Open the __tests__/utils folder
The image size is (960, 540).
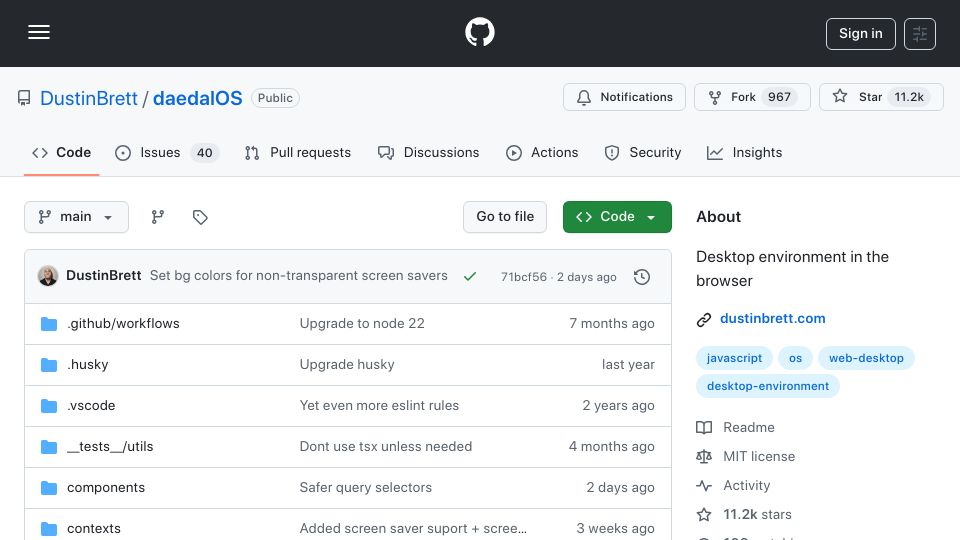point(110,446)
